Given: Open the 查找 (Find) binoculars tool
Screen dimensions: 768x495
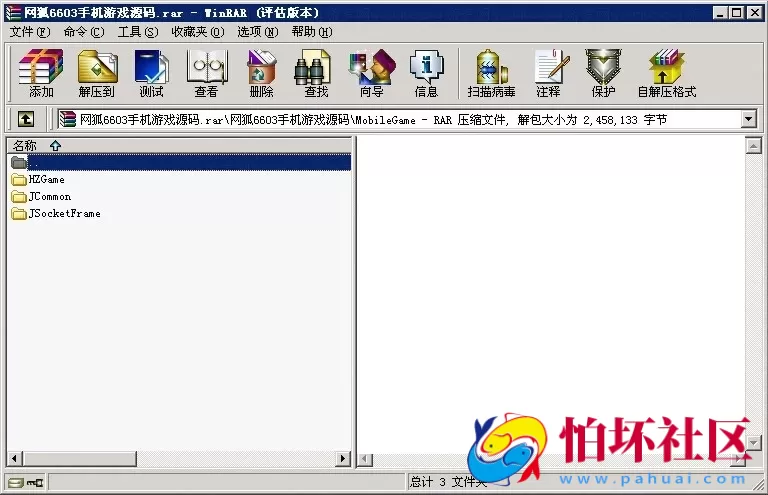Looking at the screenshot, I should pyautogui.click(x=316, y=74).
